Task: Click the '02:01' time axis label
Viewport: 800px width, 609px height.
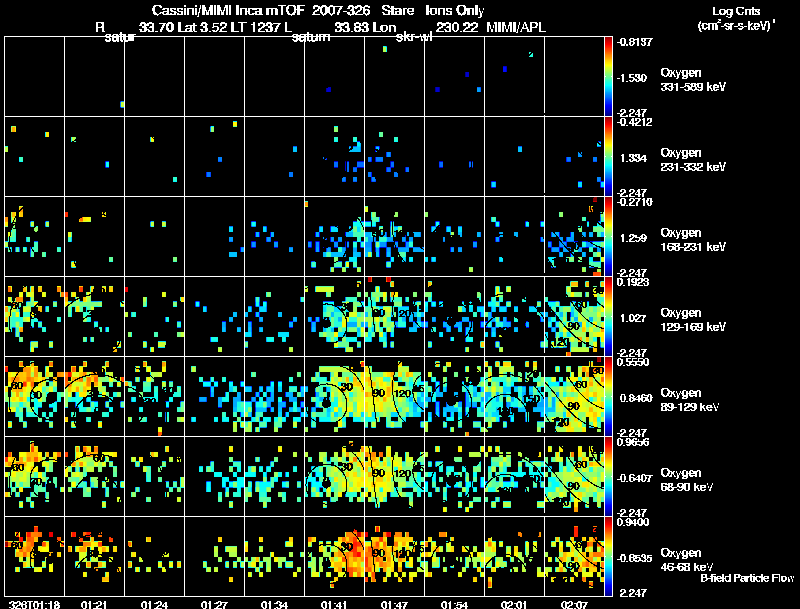Action: 514,604
